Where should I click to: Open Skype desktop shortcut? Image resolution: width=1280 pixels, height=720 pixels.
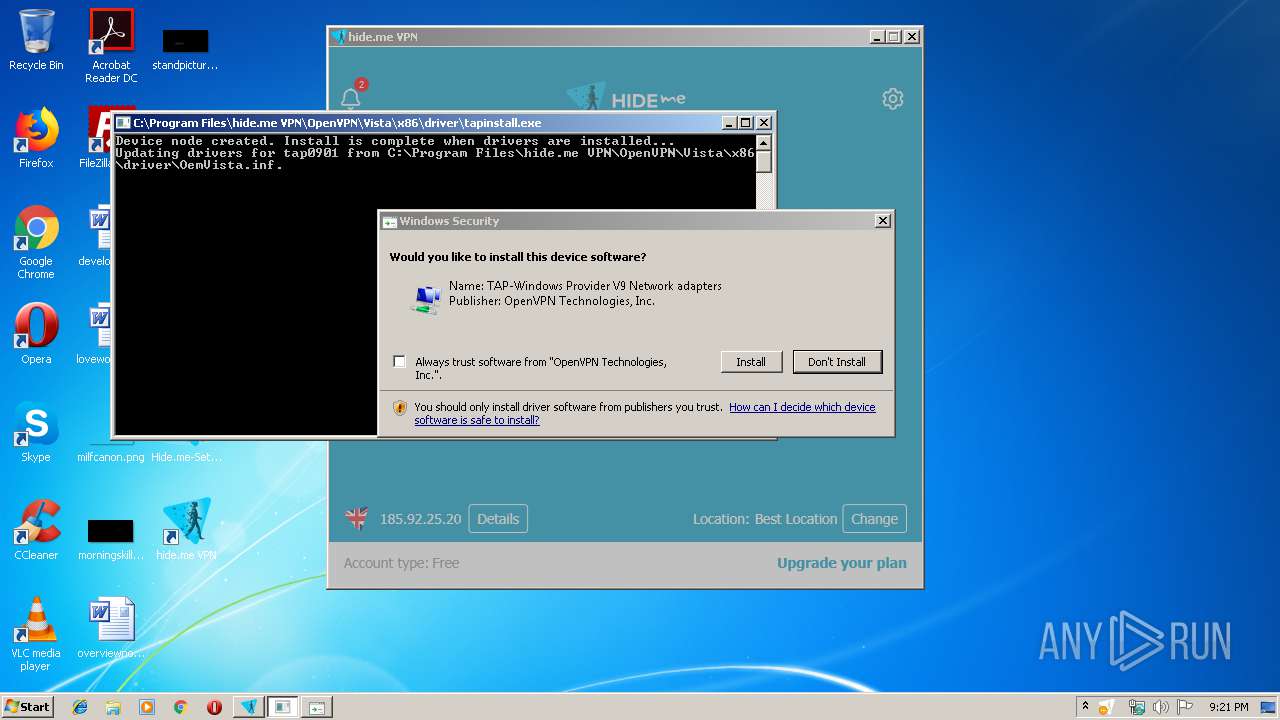click(36, 432)
